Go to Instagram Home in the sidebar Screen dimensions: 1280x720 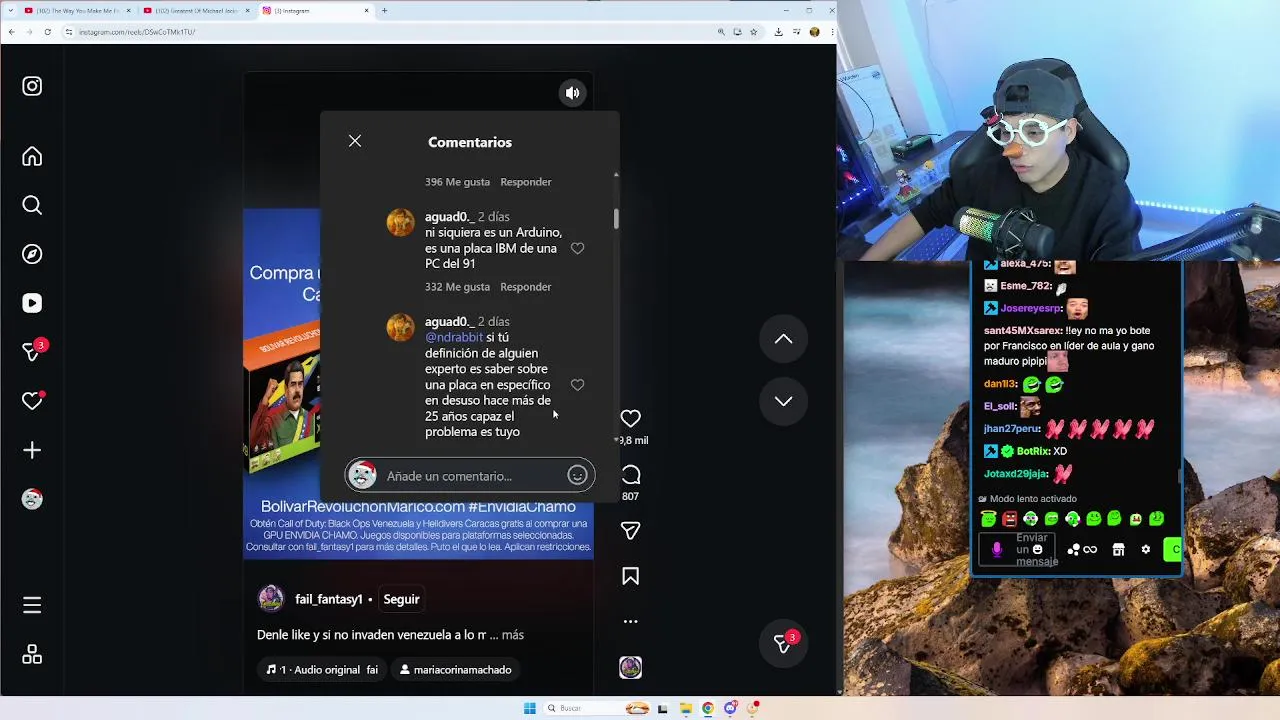click(x=32, y=156)
